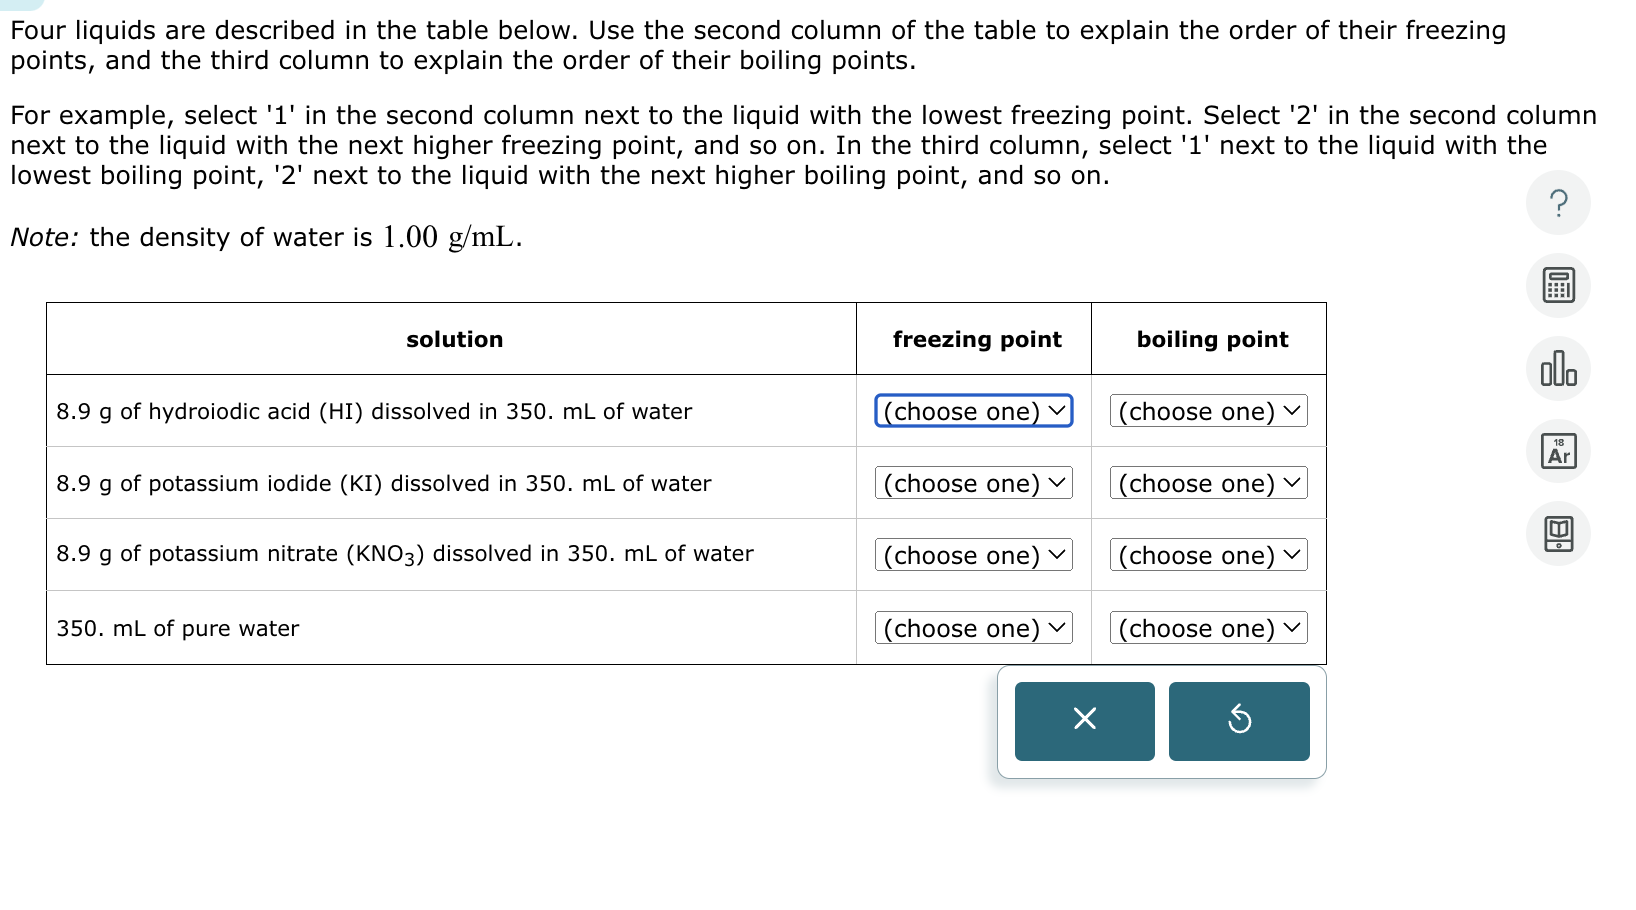Image resolution: width=1636 pixels, height=910 pixels.
Task: Toggle the calculator side panel open
Action: (1557, 285)
